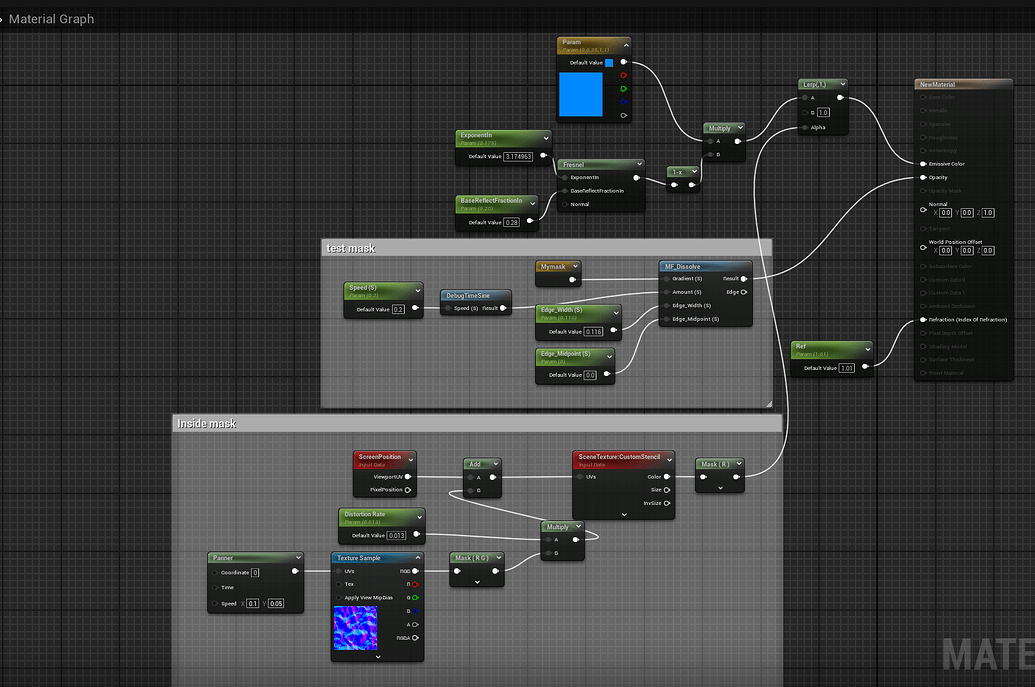This screenshot has width=1035, height=687.
Task: Open the Material Graph breadcrumb menu
Action: (x=50, y=18)
